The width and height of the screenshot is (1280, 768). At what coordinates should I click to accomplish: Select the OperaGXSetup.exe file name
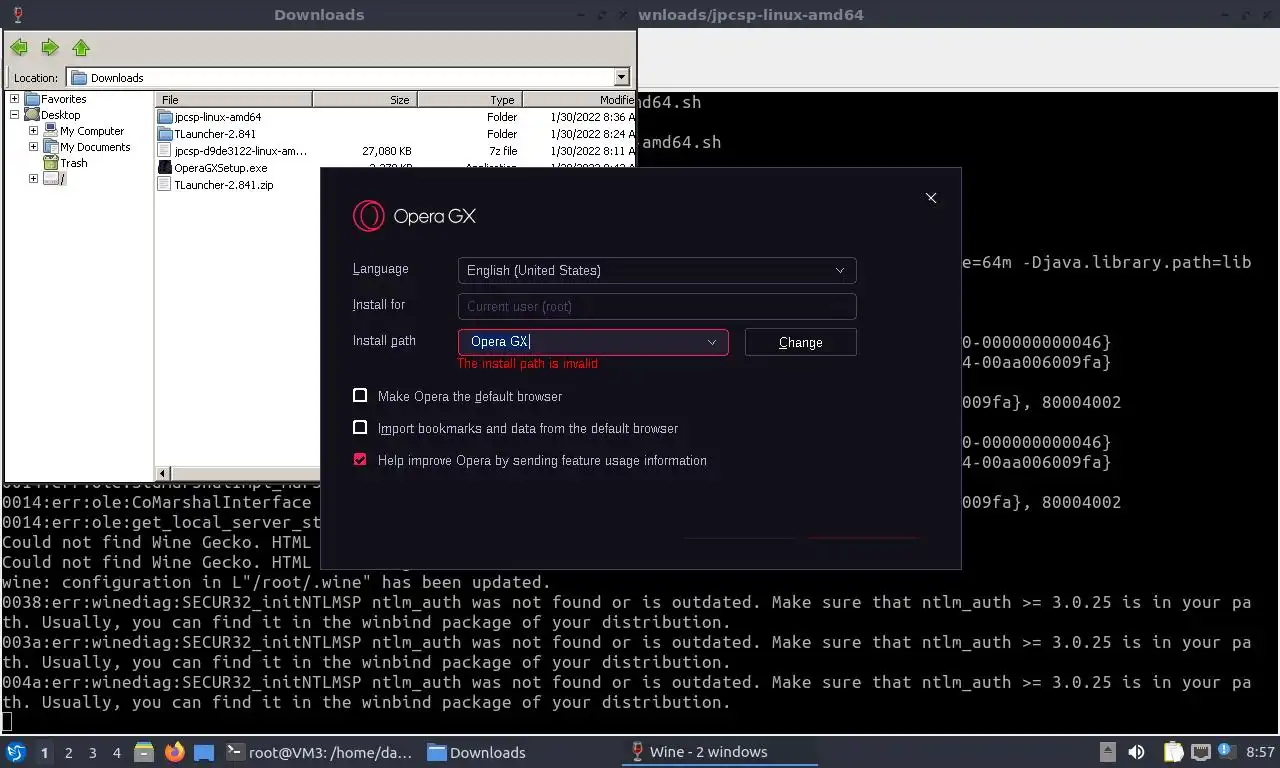click(220, 168)
